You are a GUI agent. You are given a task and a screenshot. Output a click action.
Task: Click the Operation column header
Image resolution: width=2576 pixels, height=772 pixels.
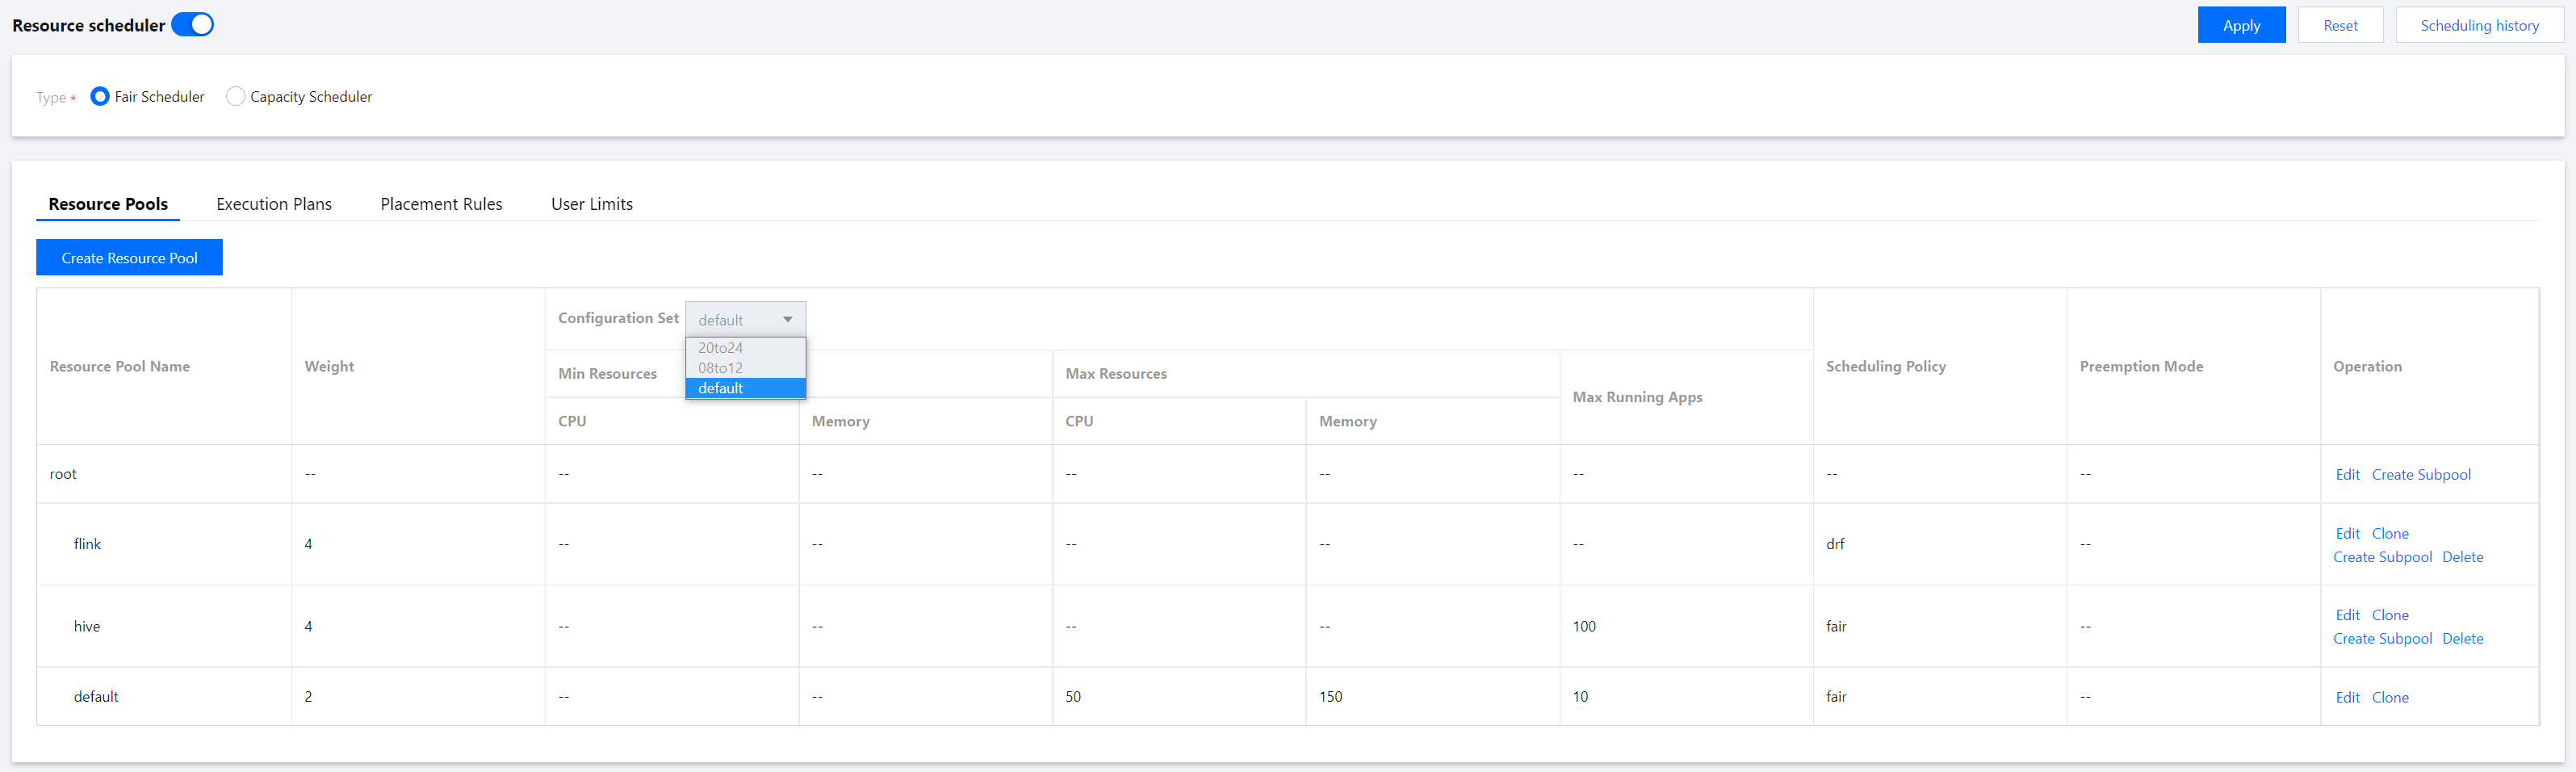2367,367
